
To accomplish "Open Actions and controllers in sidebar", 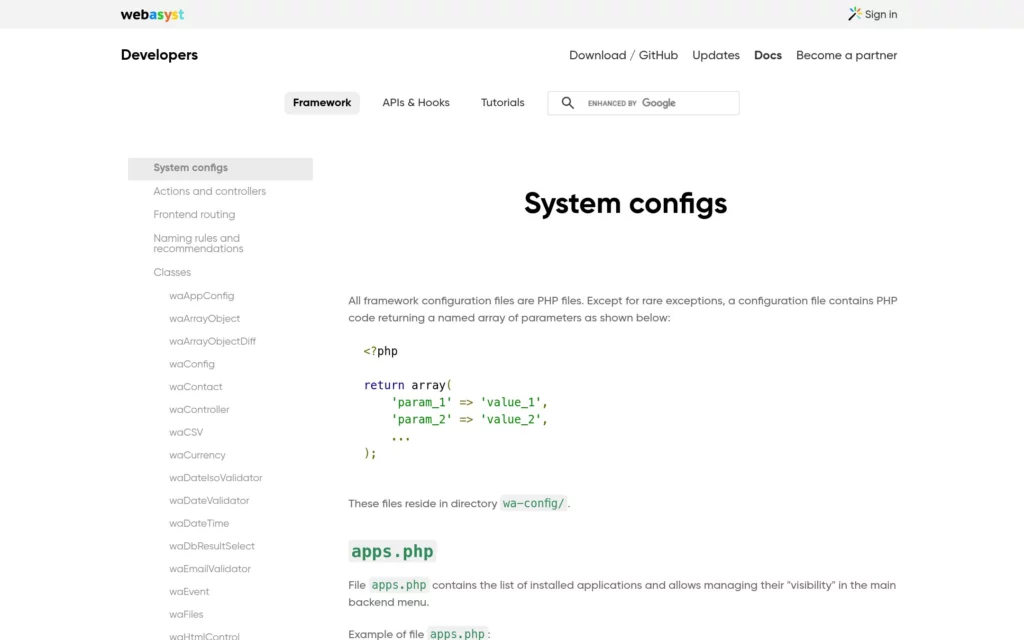I will 210,191.
